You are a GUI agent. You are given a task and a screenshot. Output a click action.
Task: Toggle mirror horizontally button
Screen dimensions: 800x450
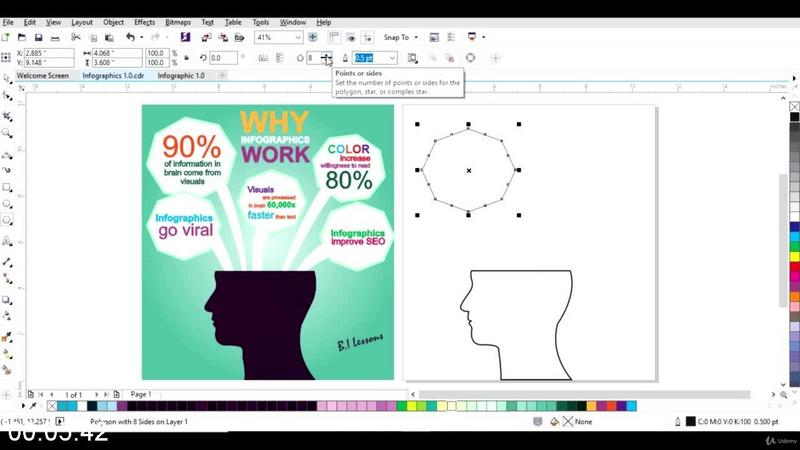[263, 58]
